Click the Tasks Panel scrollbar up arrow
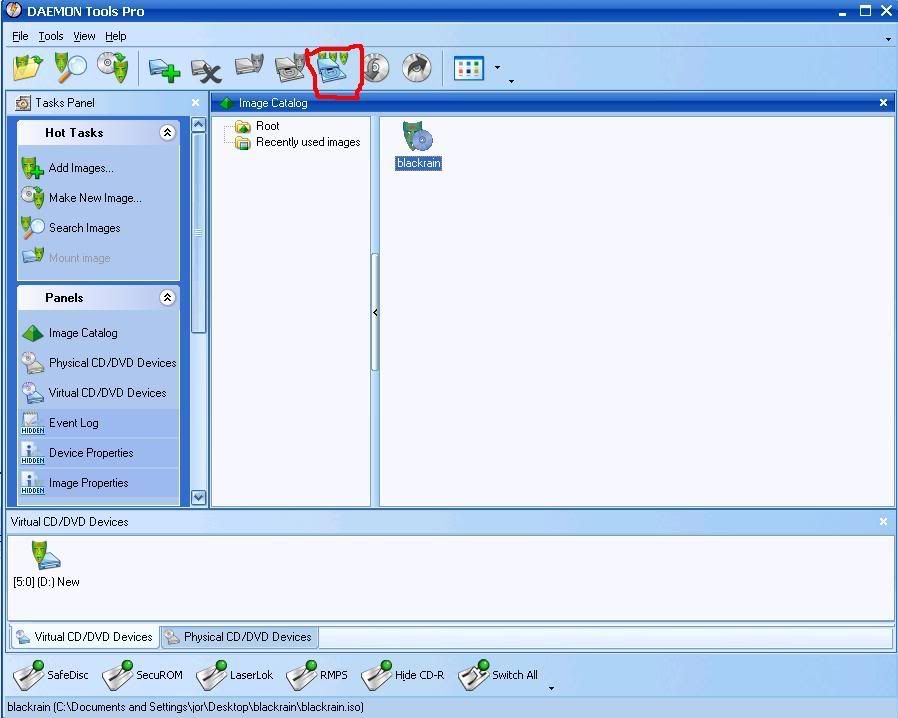The height and width of the screenshot is (718, 898). point(198,124)
